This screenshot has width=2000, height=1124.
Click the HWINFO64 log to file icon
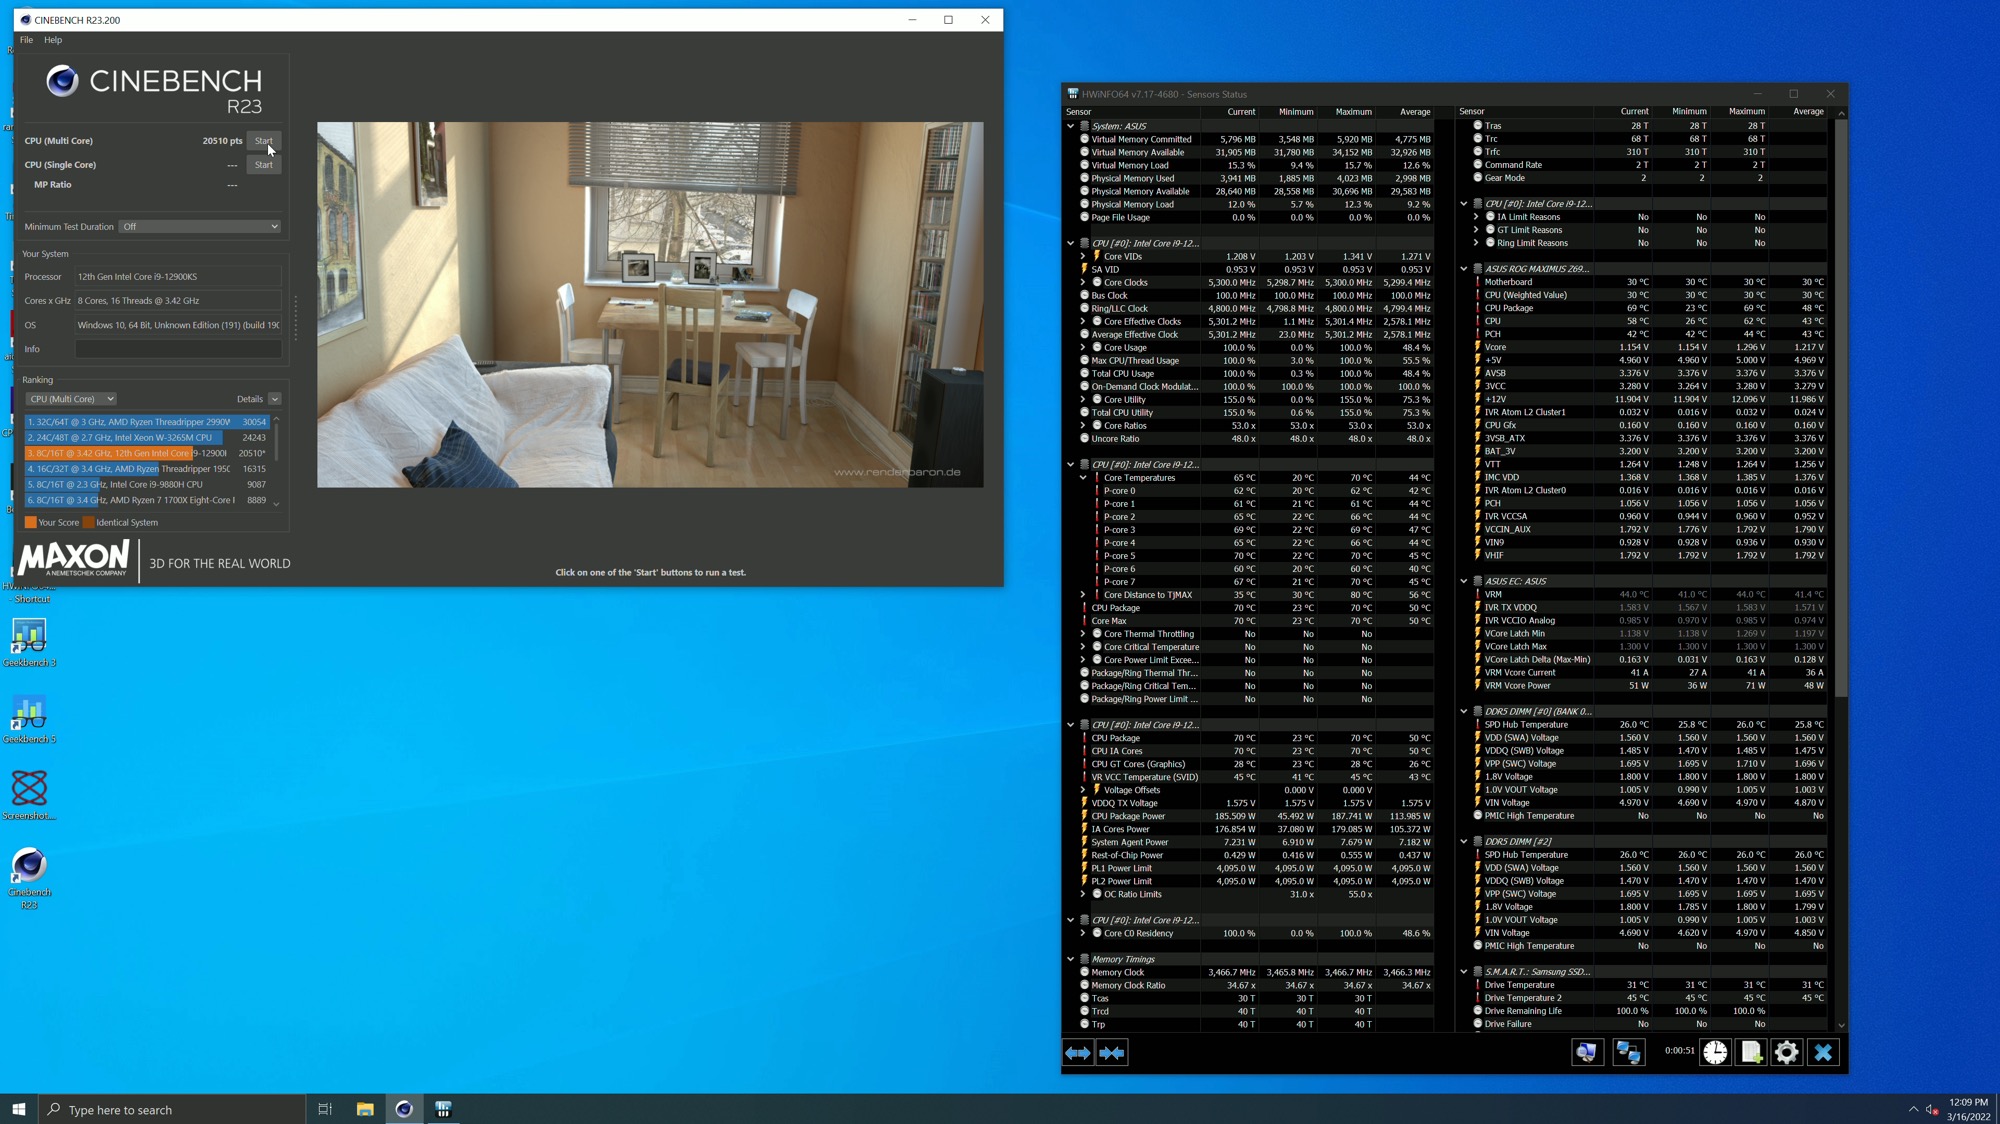(x=1753, y=1053)
